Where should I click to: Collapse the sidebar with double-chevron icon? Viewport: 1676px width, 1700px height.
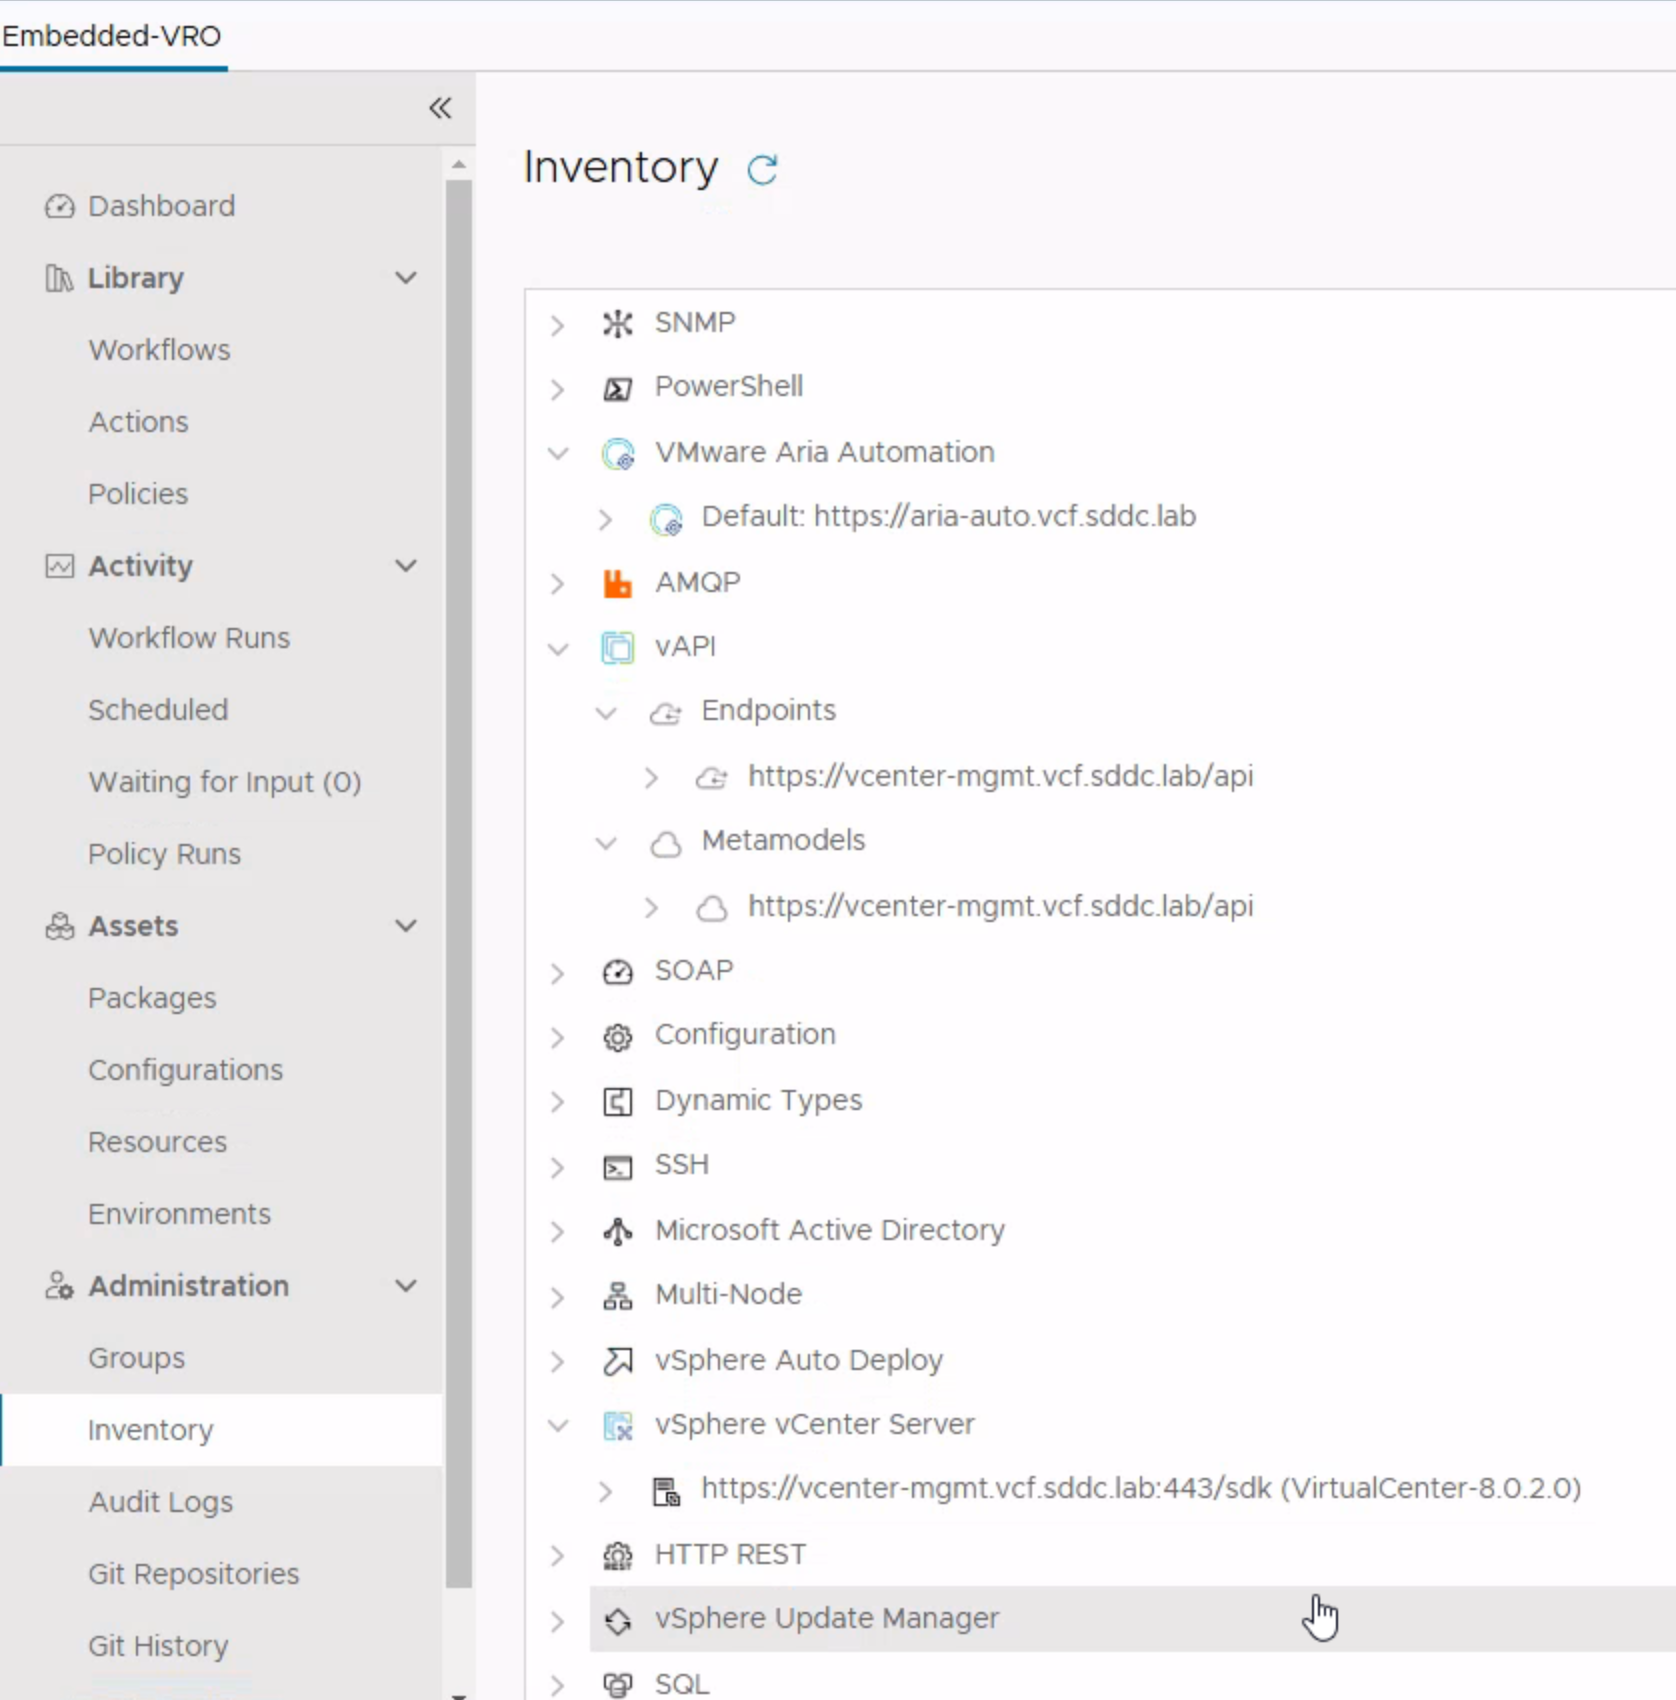point(440,108)
